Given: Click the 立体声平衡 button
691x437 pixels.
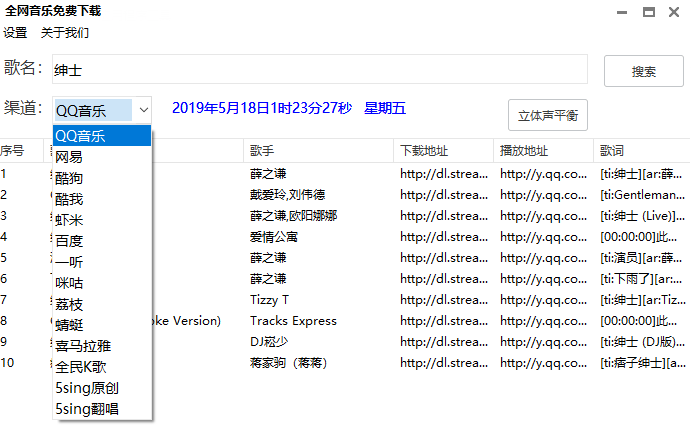Looking at the screenshot, I should click(548, 115).
